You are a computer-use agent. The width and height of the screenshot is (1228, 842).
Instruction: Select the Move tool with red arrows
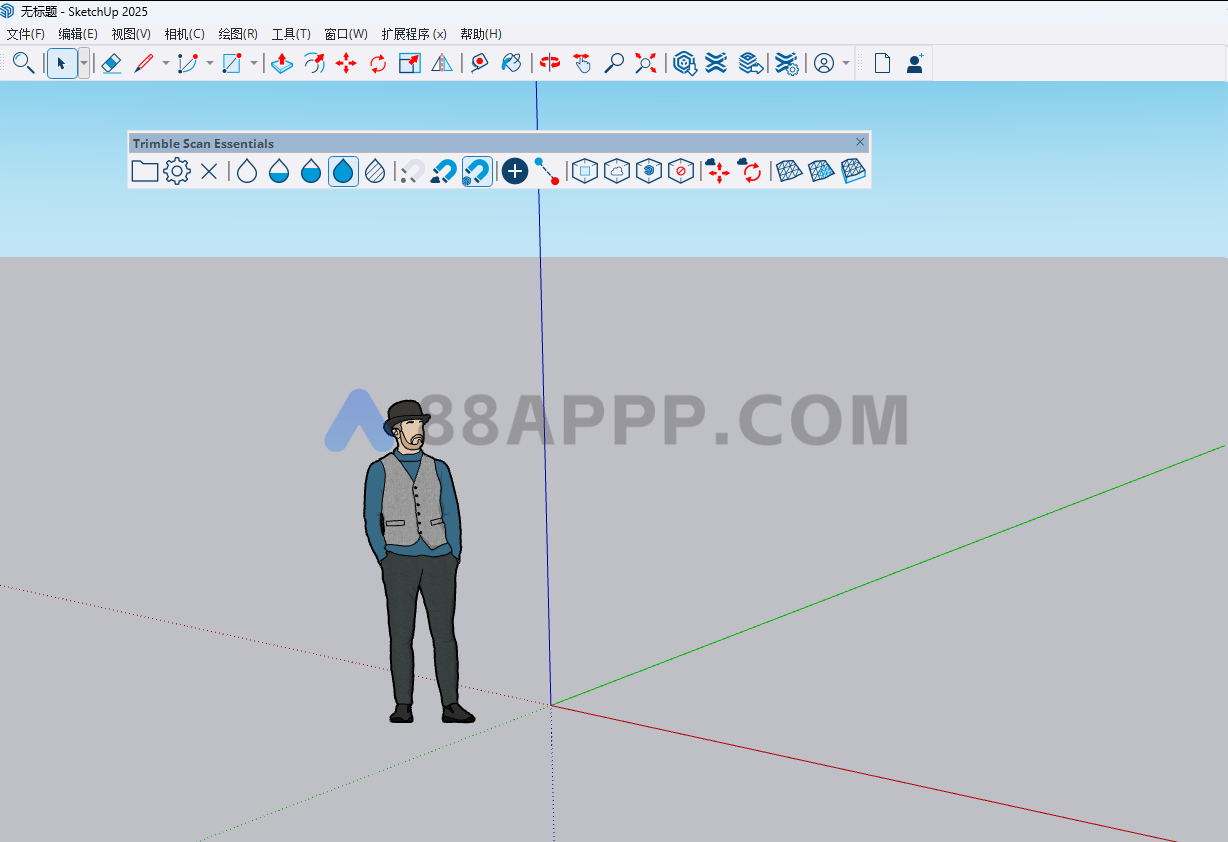point(346,63)
